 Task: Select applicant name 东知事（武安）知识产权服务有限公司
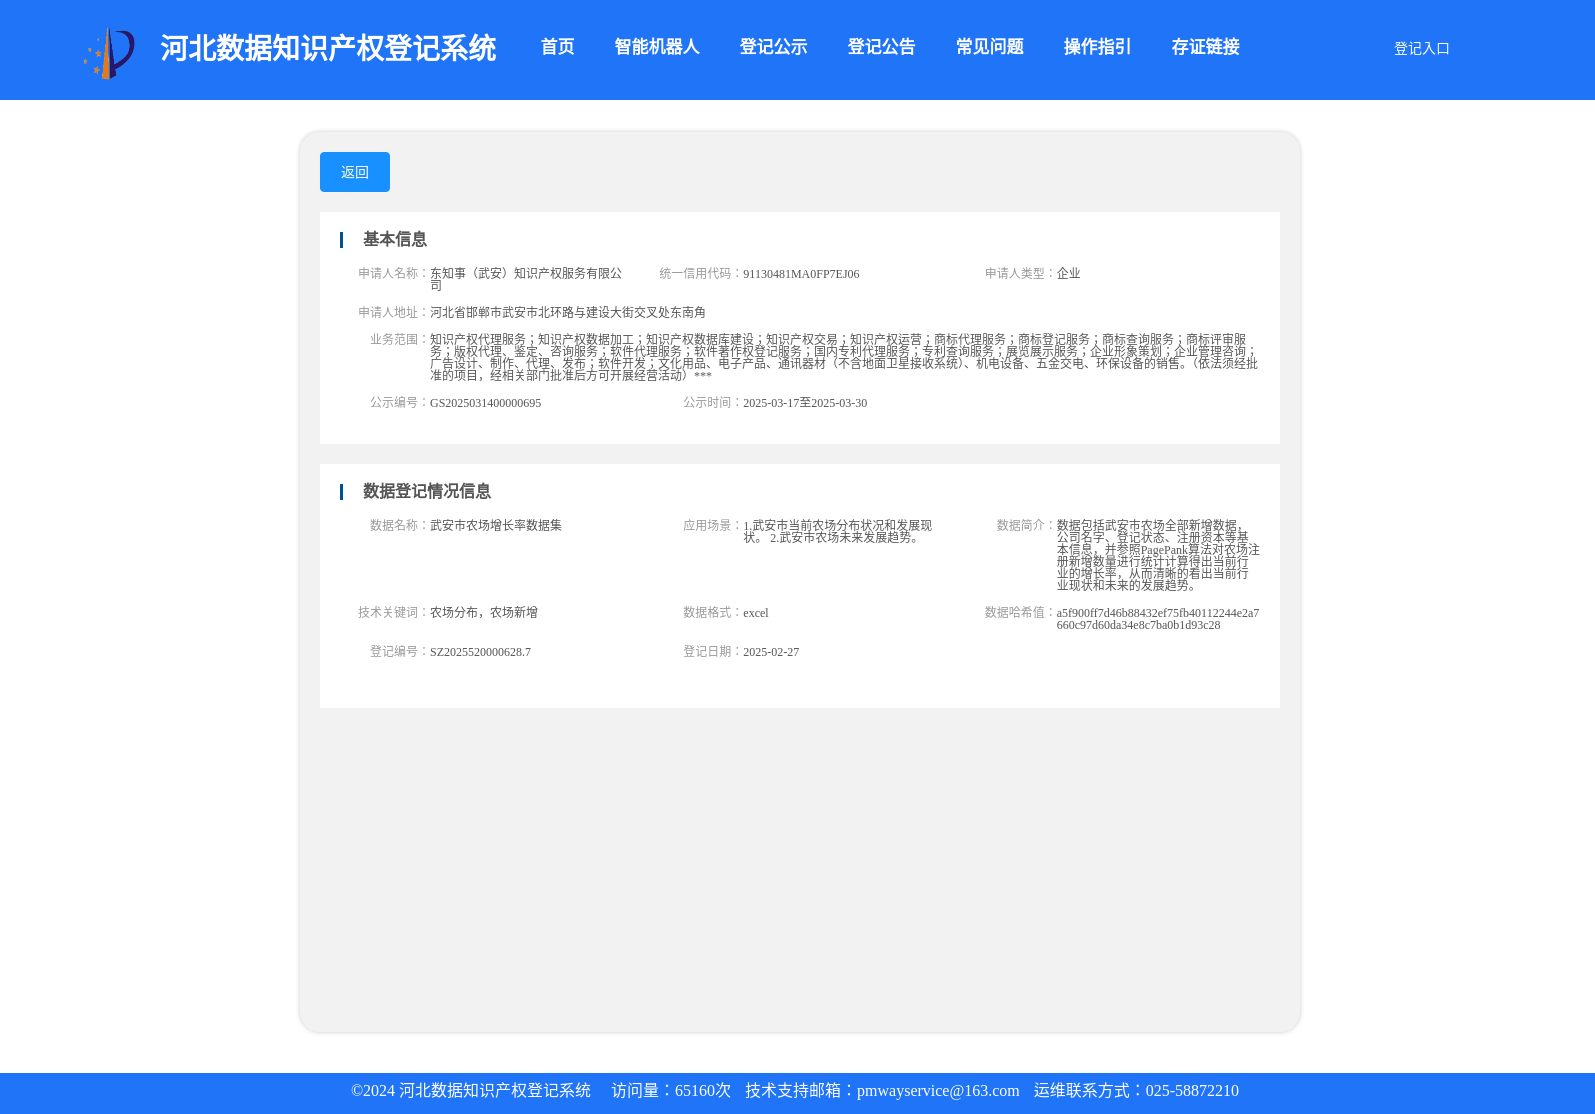tap(526, 279)
